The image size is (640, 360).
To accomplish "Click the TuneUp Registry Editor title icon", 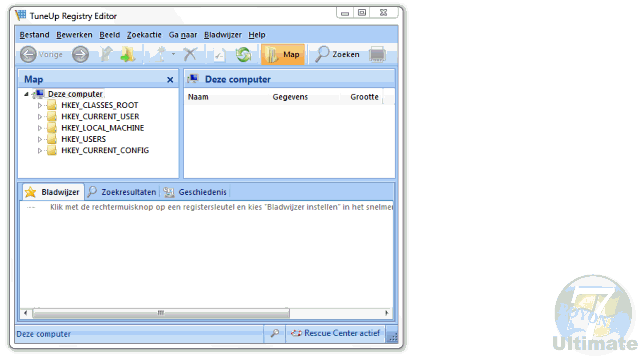I will click(21, 16).
